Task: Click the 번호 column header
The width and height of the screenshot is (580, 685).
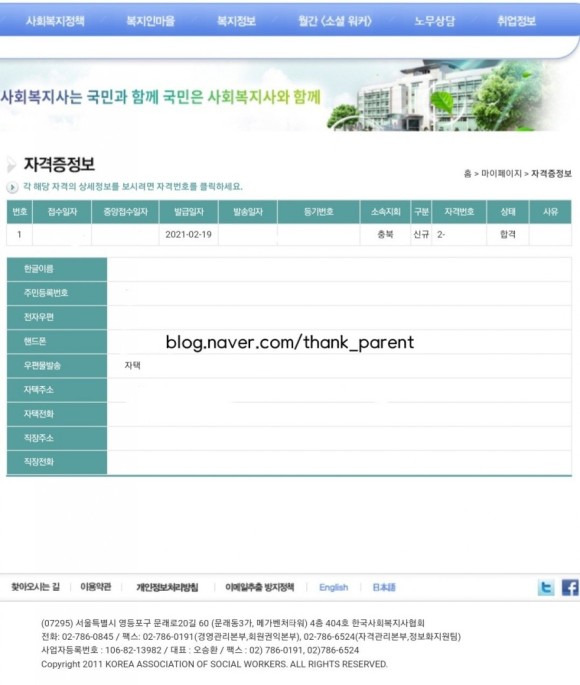Action: pos(20,212)
